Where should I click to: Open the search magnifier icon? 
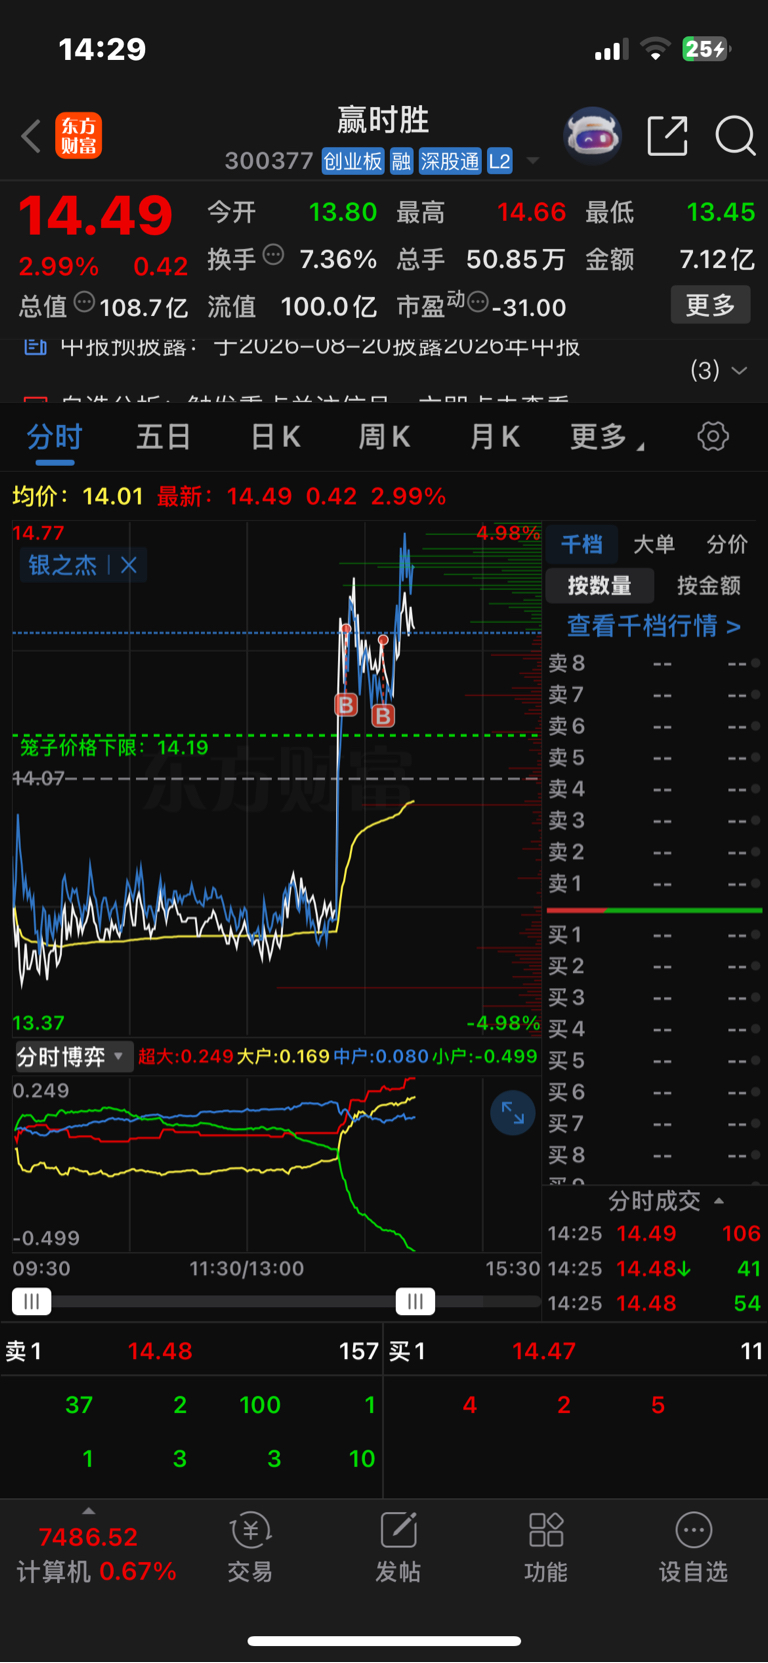(x=735, y=136)
